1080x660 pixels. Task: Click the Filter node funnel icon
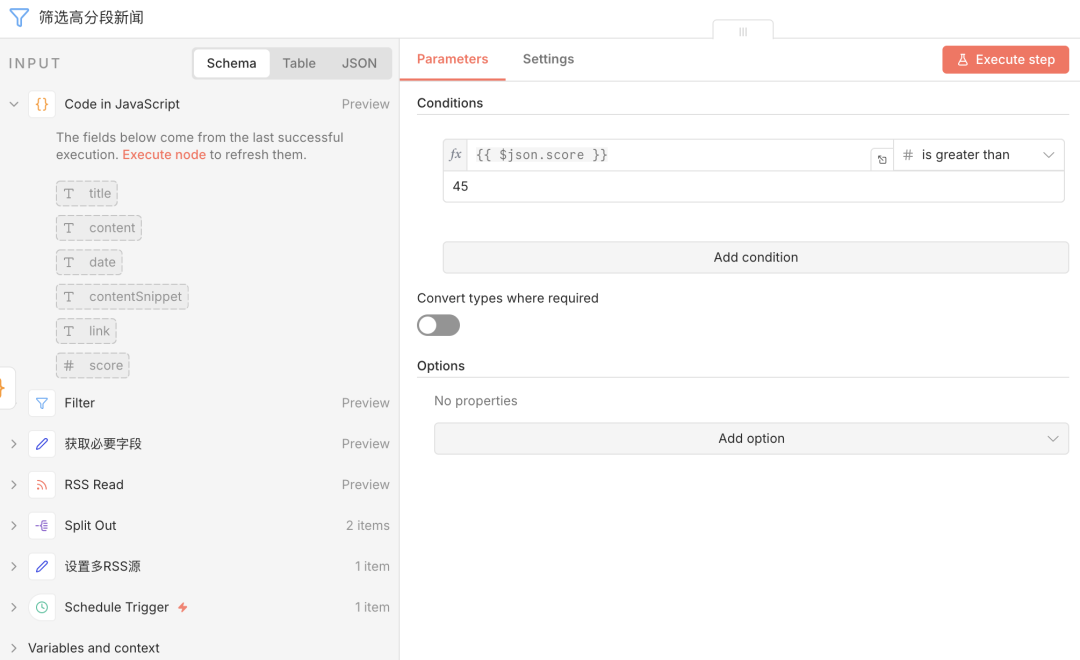click(42, 403)
